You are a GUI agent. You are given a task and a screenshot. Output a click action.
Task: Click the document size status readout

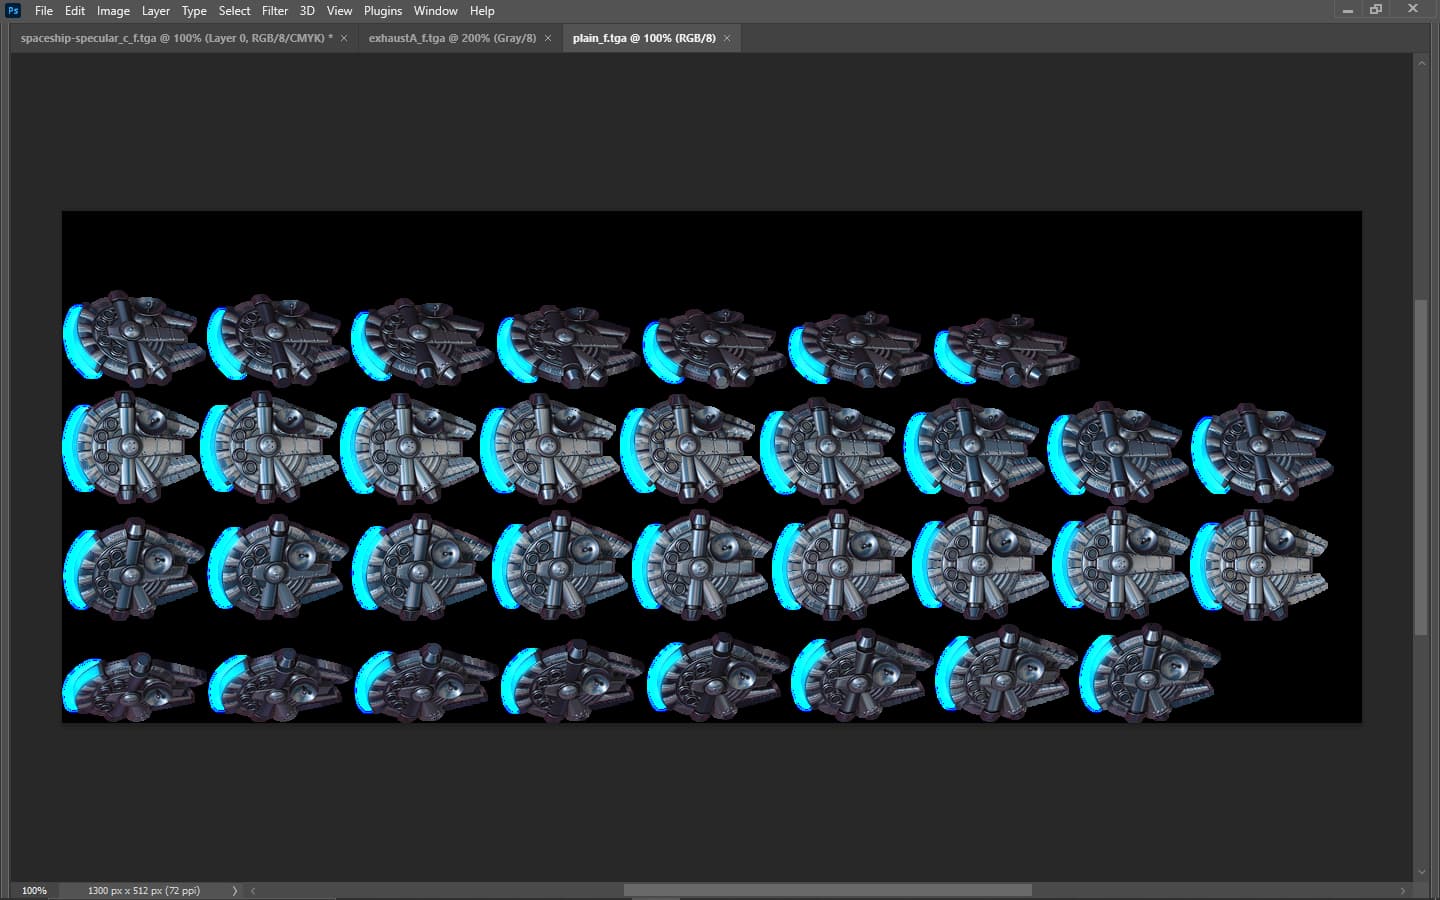[x=144, y=890]
